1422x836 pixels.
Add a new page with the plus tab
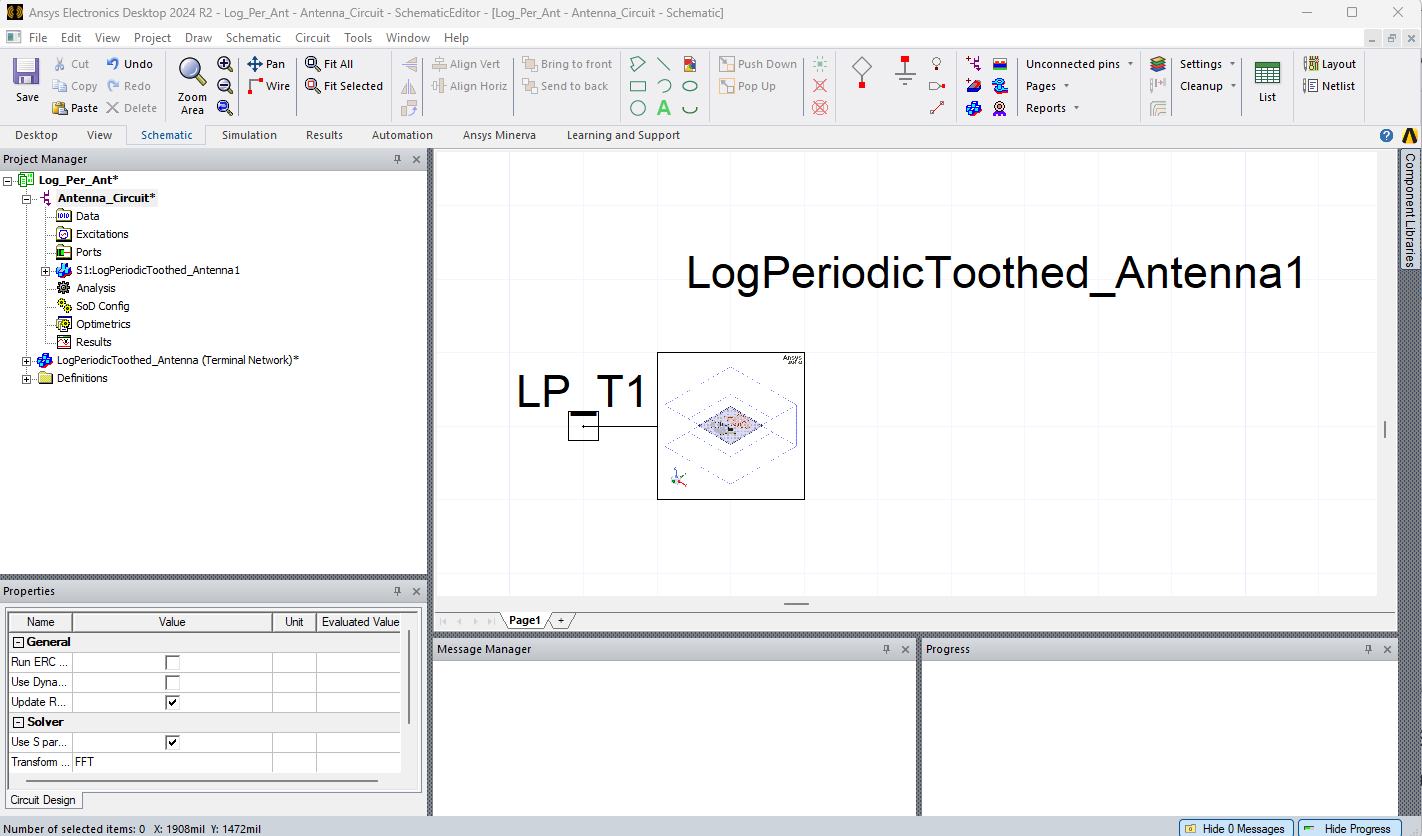tap(560, 619)
